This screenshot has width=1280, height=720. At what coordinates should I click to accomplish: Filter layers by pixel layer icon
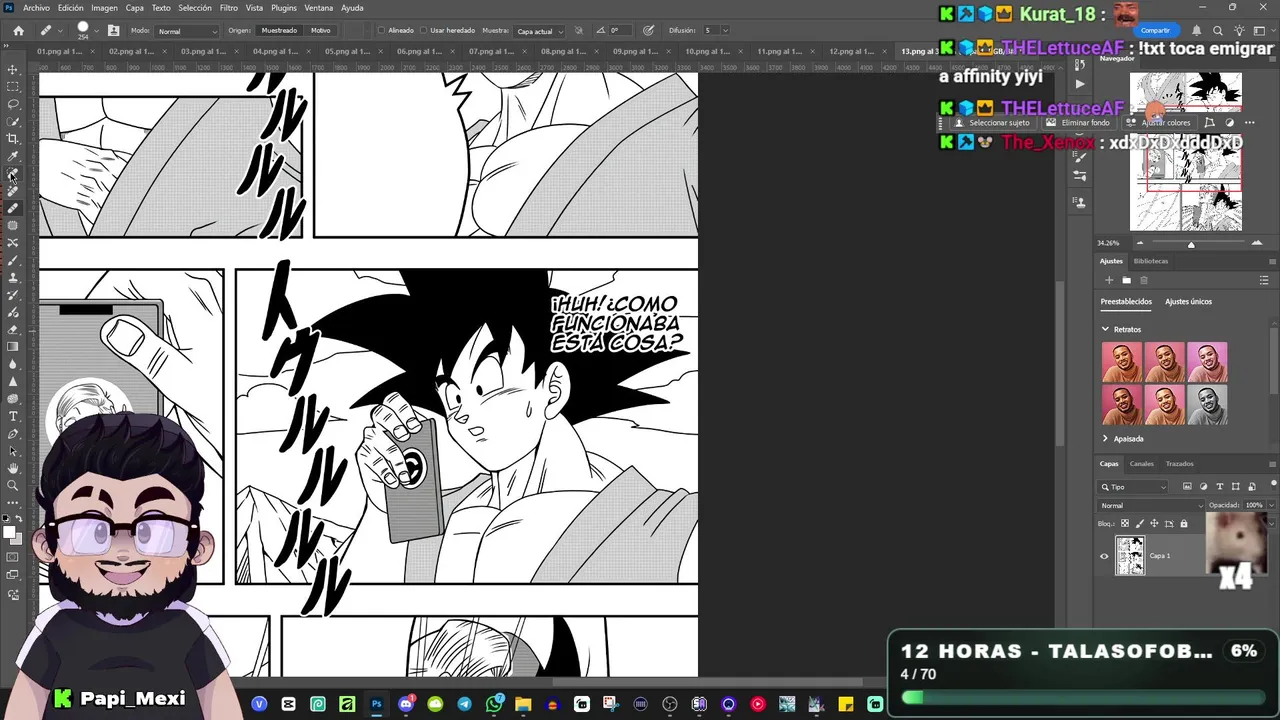coord(1187,487)
